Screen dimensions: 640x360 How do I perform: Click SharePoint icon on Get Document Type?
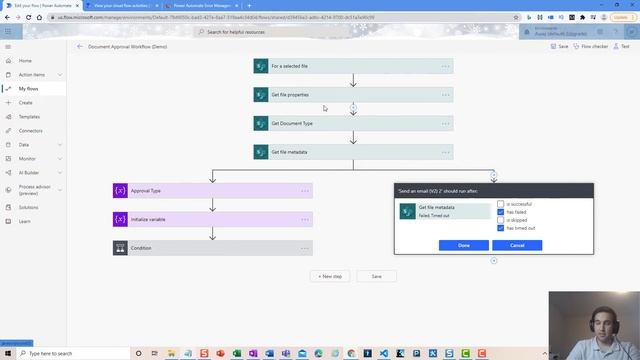pyautogui.click(x=260, y=123)
